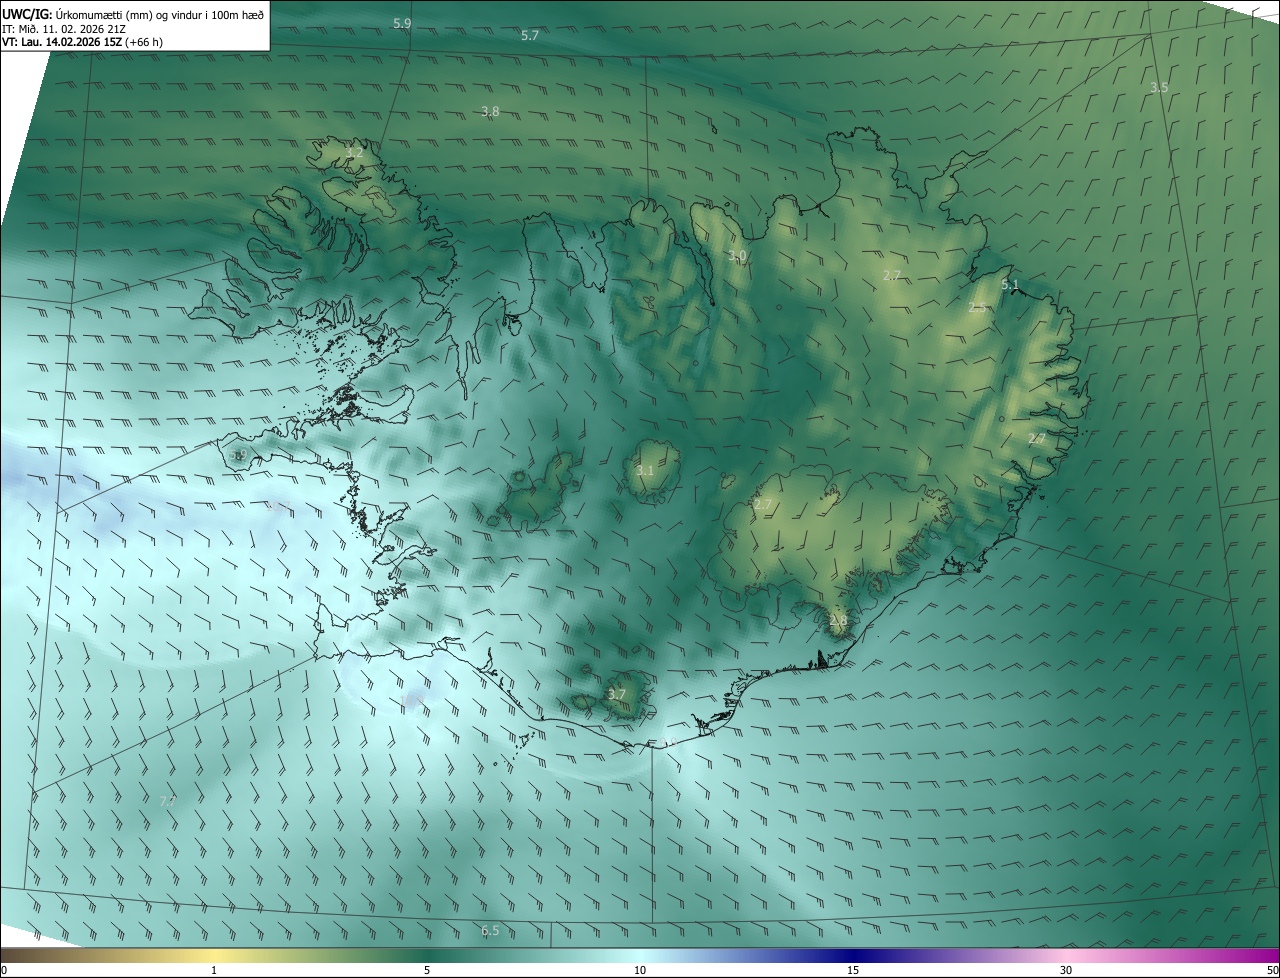Click the 3.8 value label over the sea
1280x978 pixels.
pos(490,112)
